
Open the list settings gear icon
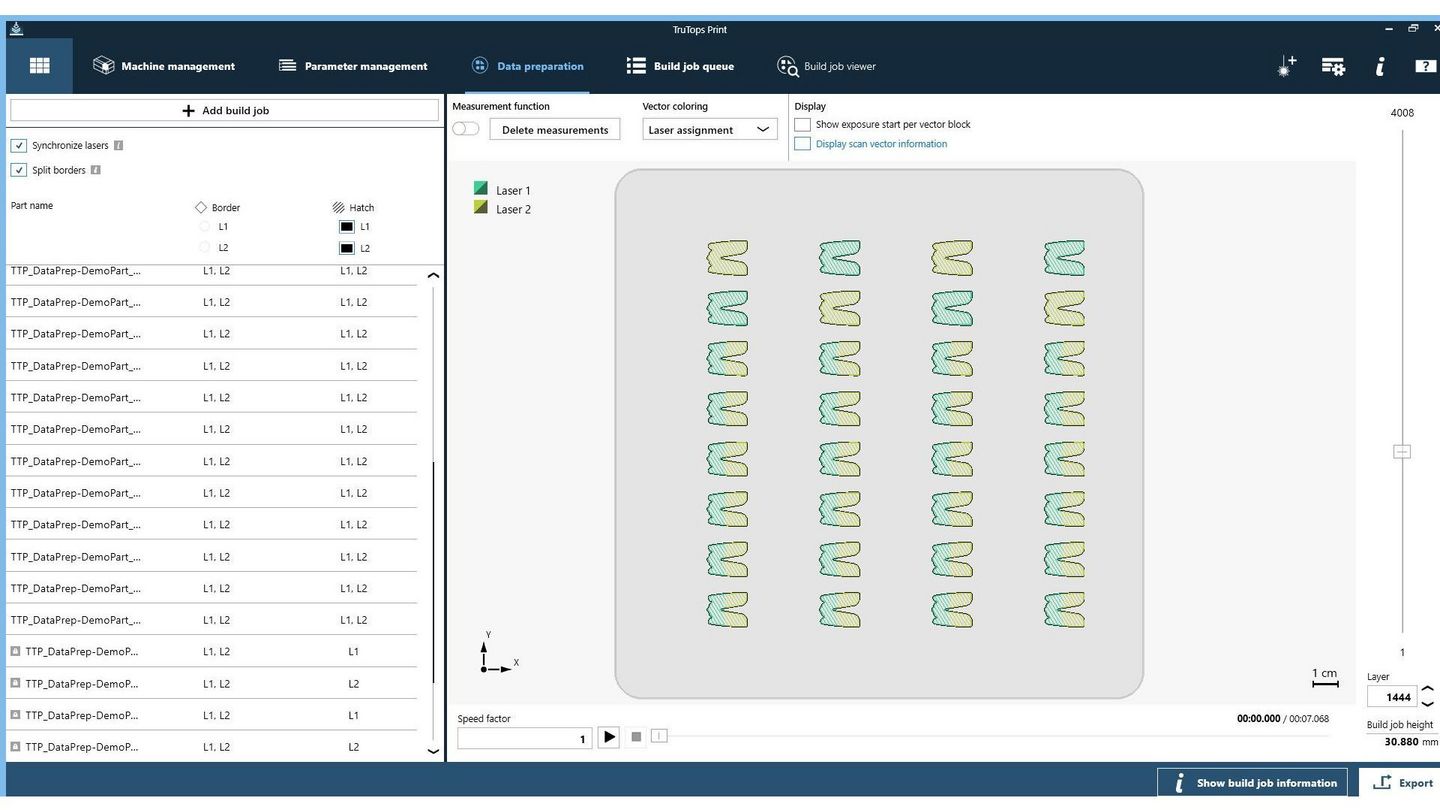tap(1333, 66)
